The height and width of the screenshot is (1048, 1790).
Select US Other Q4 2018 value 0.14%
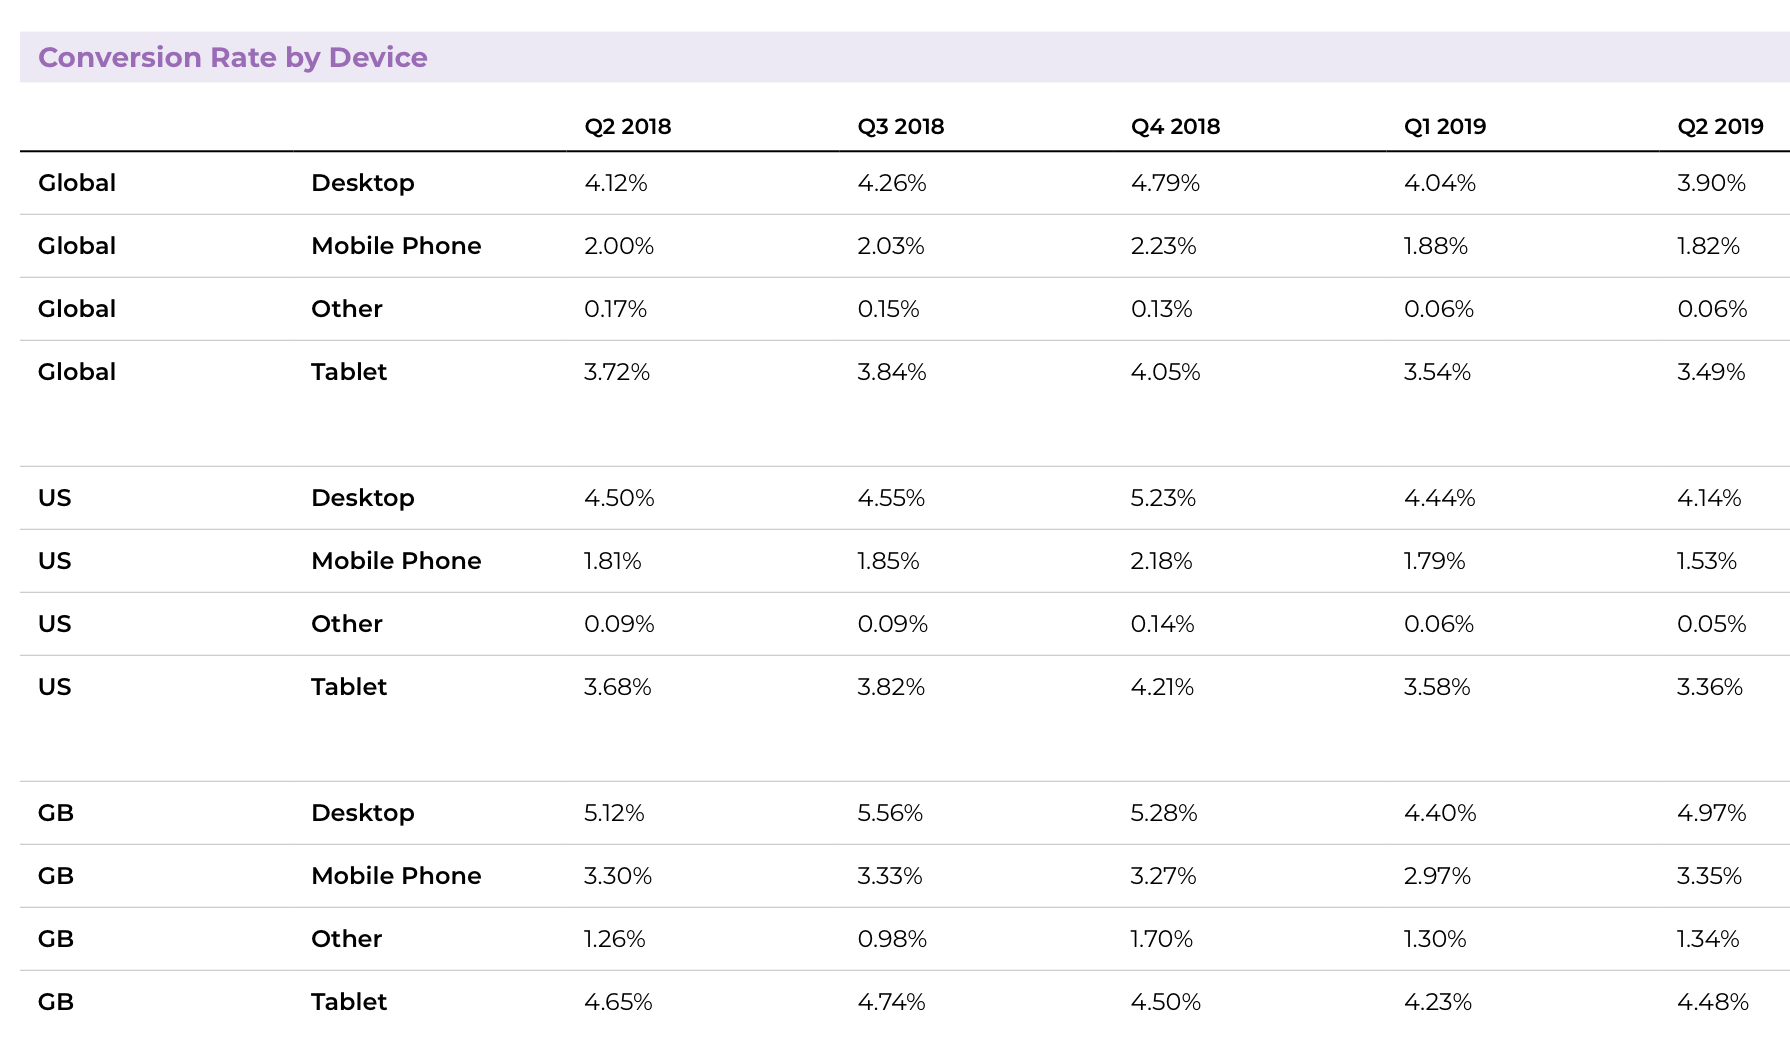tap(1162, 624)
